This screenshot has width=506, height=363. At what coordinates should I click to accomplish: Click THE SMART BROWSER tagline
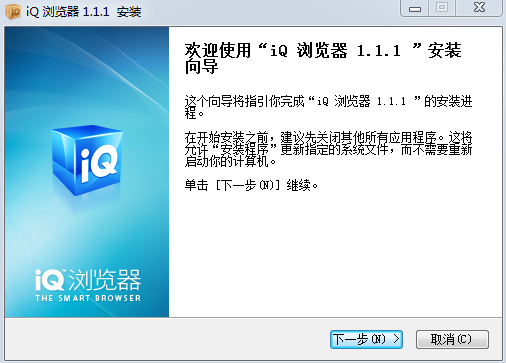pos(88,298)
